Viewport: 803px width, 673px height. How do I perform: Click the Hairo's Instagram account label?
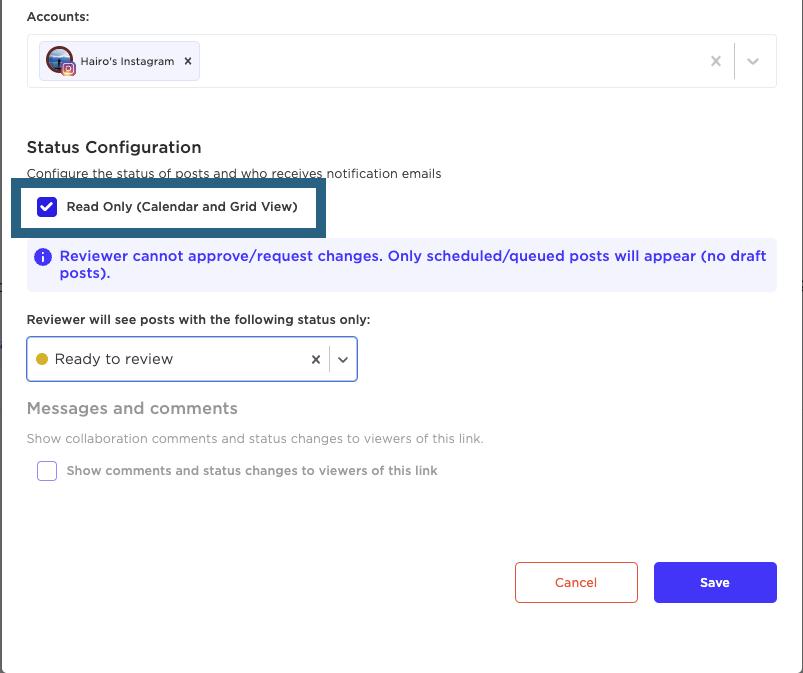127,61
